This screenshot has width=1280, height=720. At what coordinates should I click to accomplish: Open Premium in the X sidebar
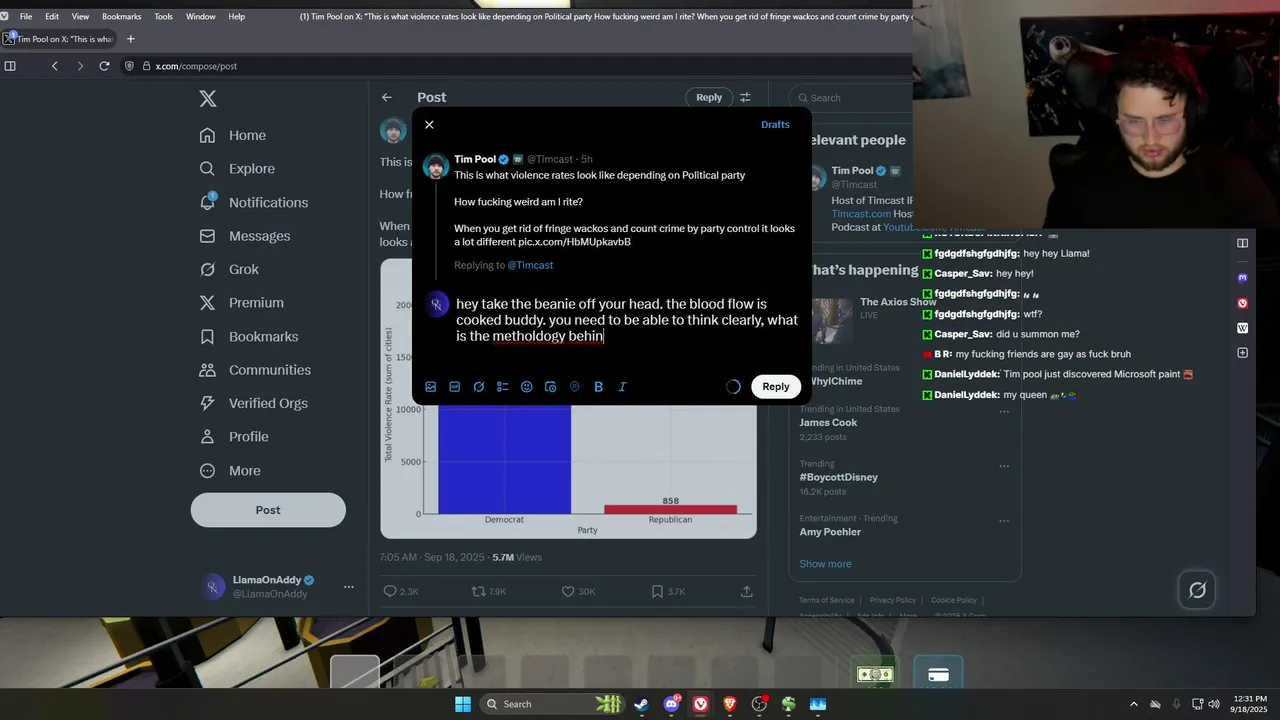(242, 302)
